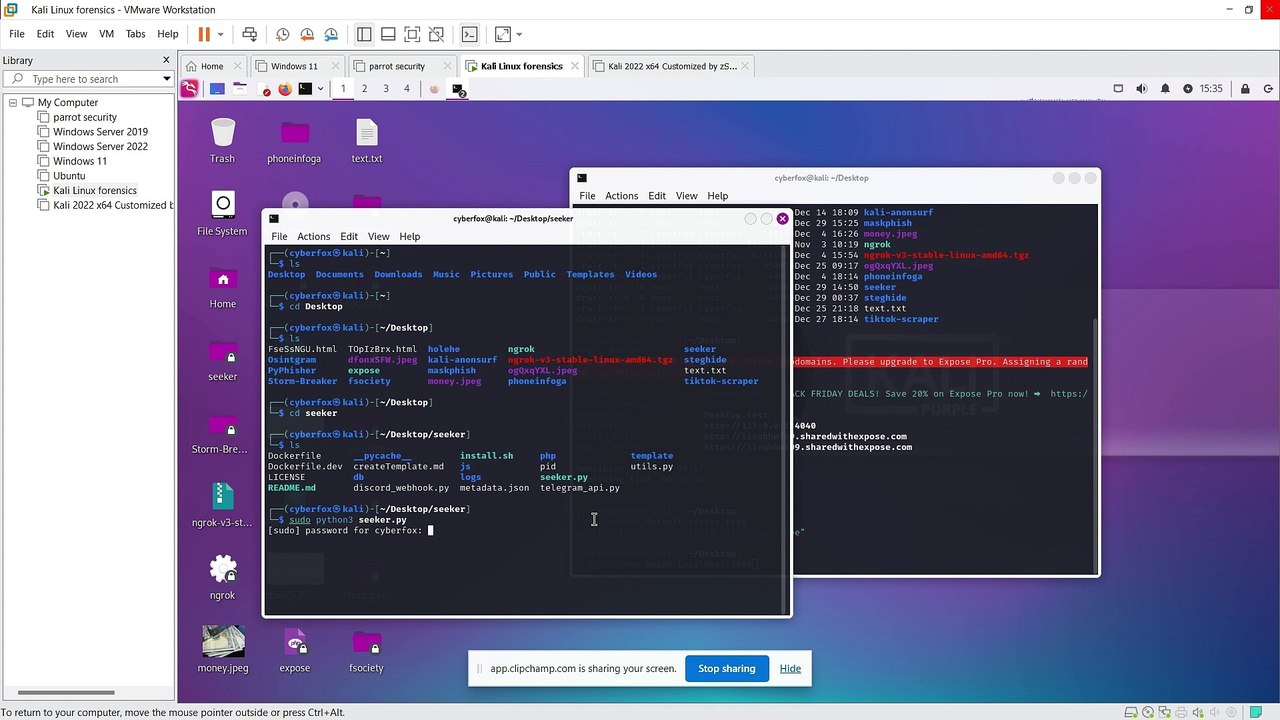Select Windows Server 2019 in the library
Image resolution: width=1280 pixels, height=720 pixels.
pyautogui.click(x=100, y=132)
